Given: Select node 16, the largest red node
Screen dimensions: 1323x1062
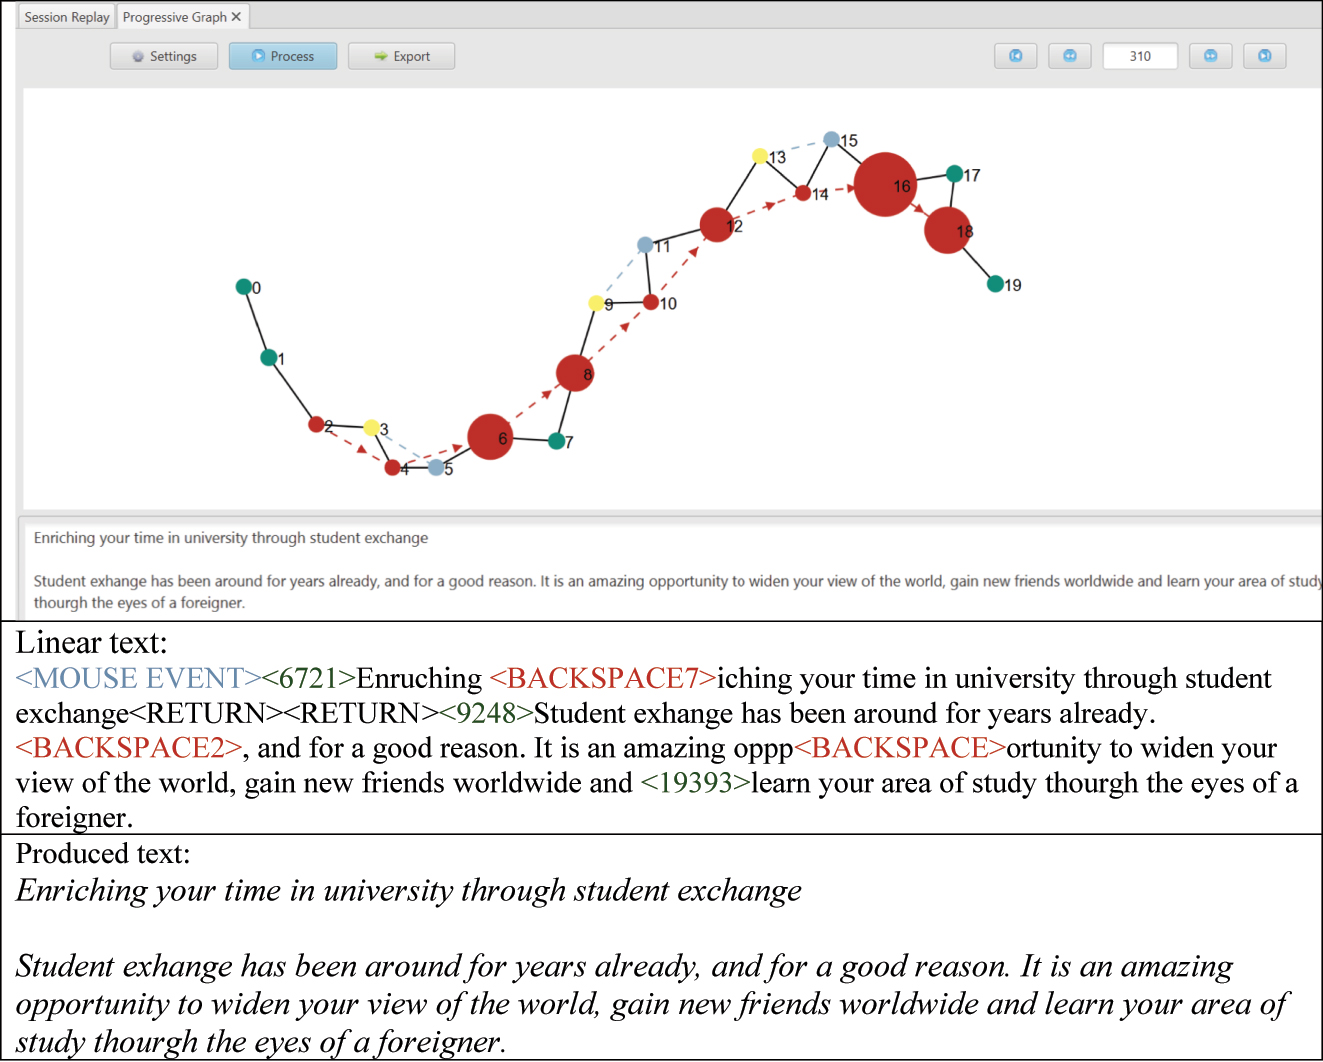Looking at the screenshot, I should pyautogui.click(x=884, y=185).
